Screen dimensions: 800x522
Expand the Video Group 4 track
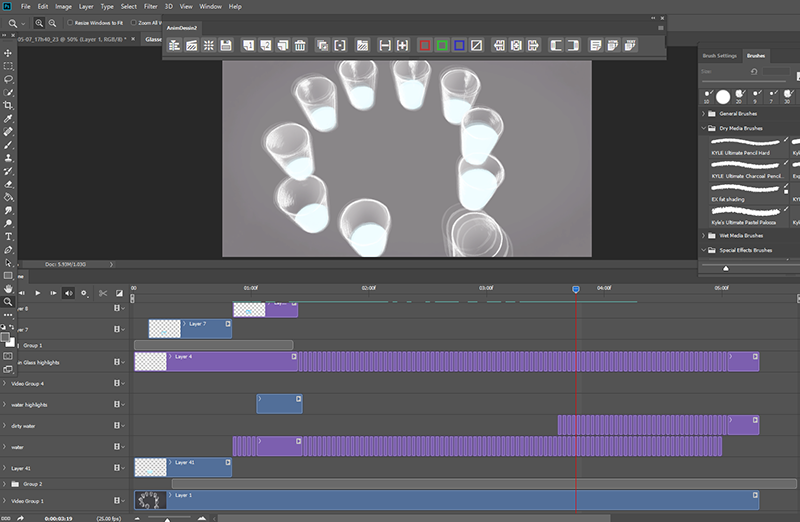[x=5, y=383]
